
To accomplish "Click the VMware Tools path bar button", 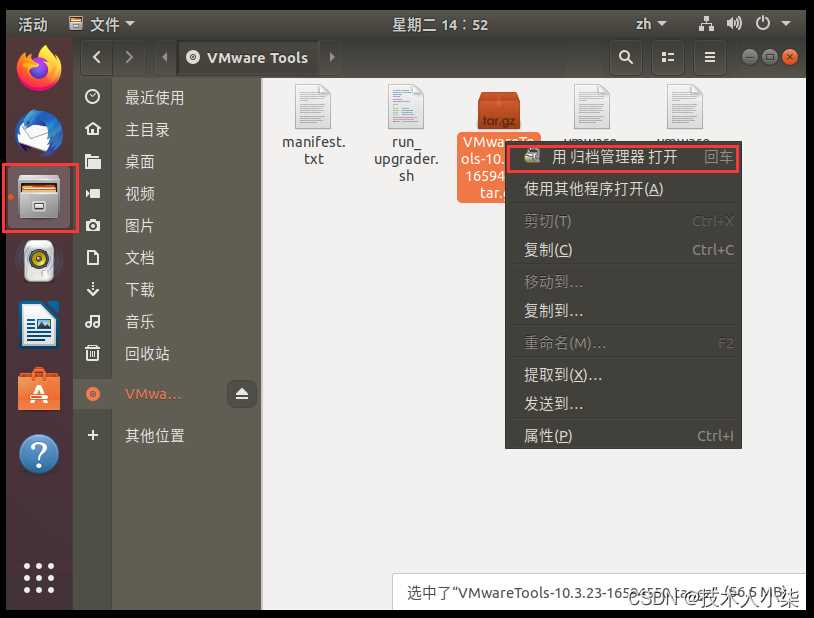I will (x=248, y=57).
